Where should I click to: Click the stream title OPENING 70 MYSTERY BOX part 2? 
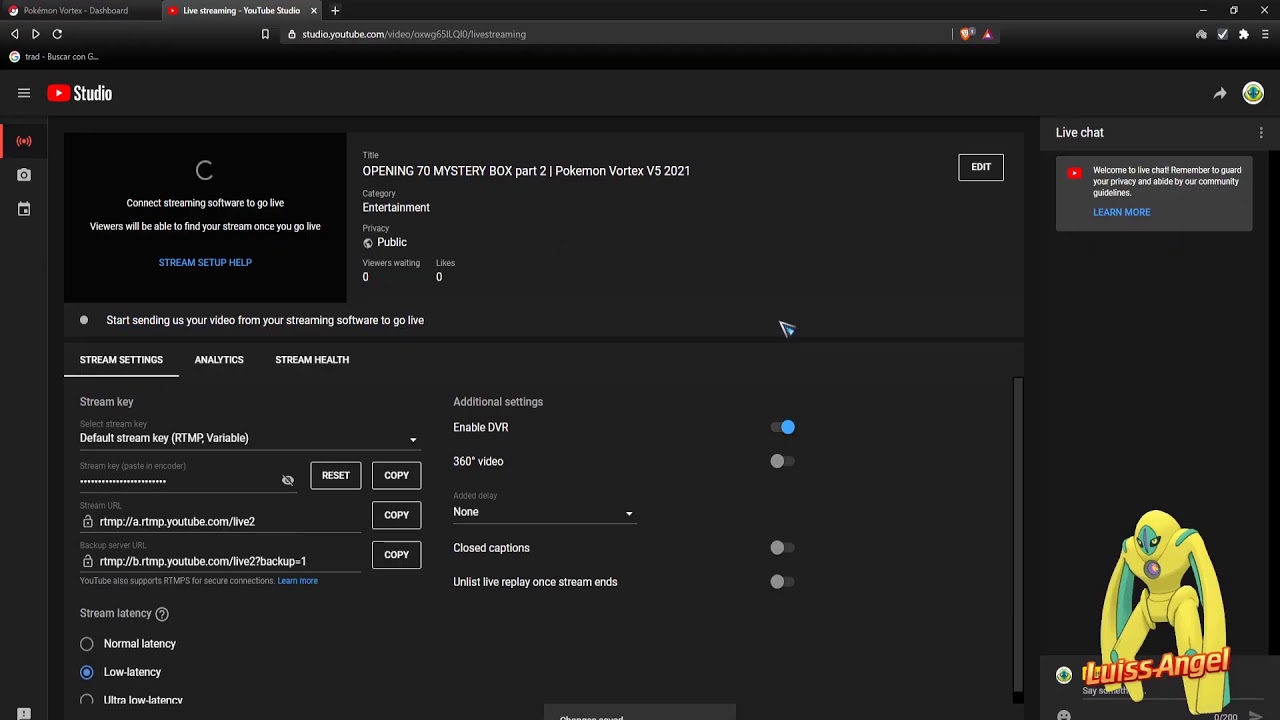526,171
